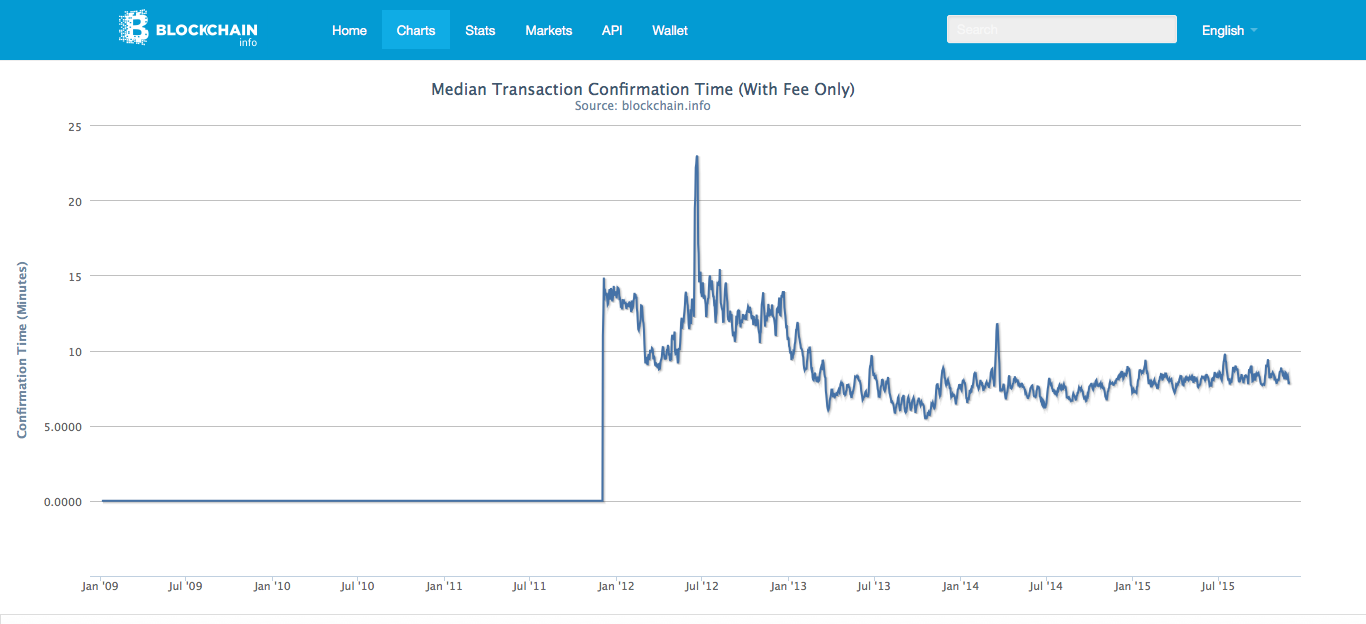Expand the English language dropdown

[1229, 30]
